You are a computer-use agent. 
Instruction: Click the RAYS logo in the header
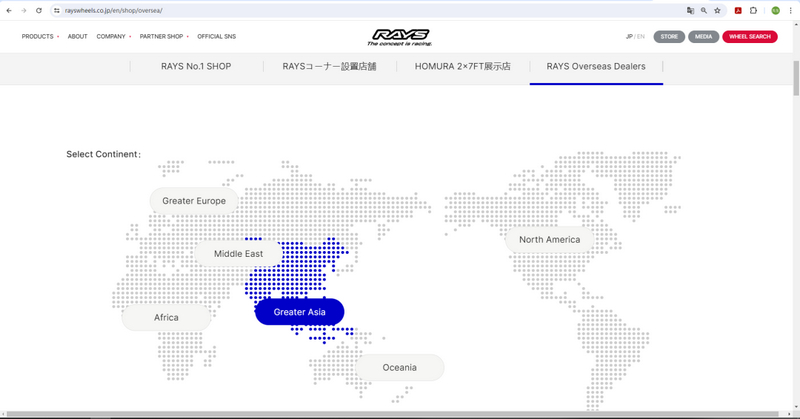click(399, 35)
